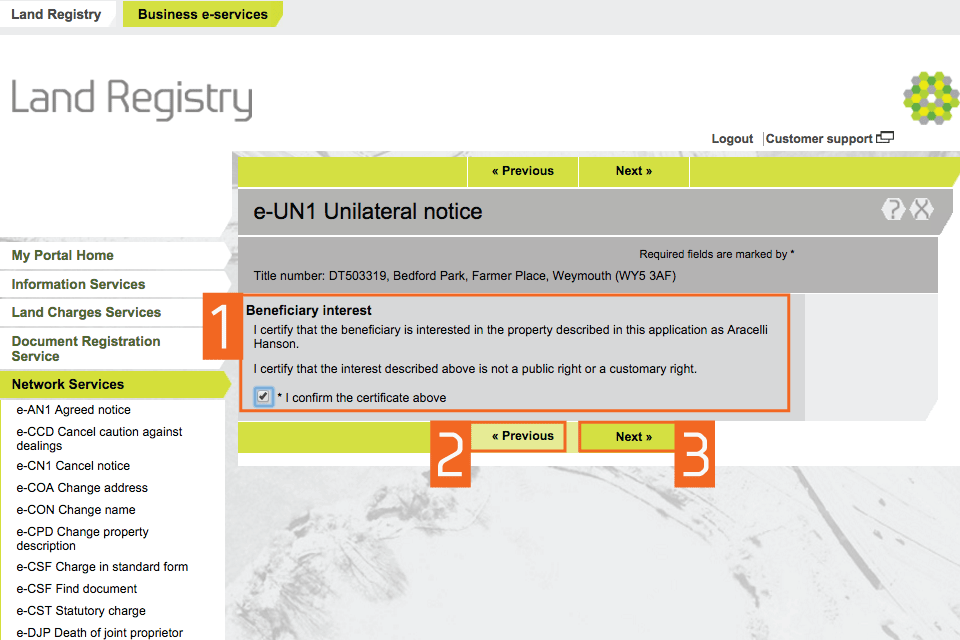Toggle the confirm certificate checkbox
This screenshot has width=960, height=640.
point(264,397)
